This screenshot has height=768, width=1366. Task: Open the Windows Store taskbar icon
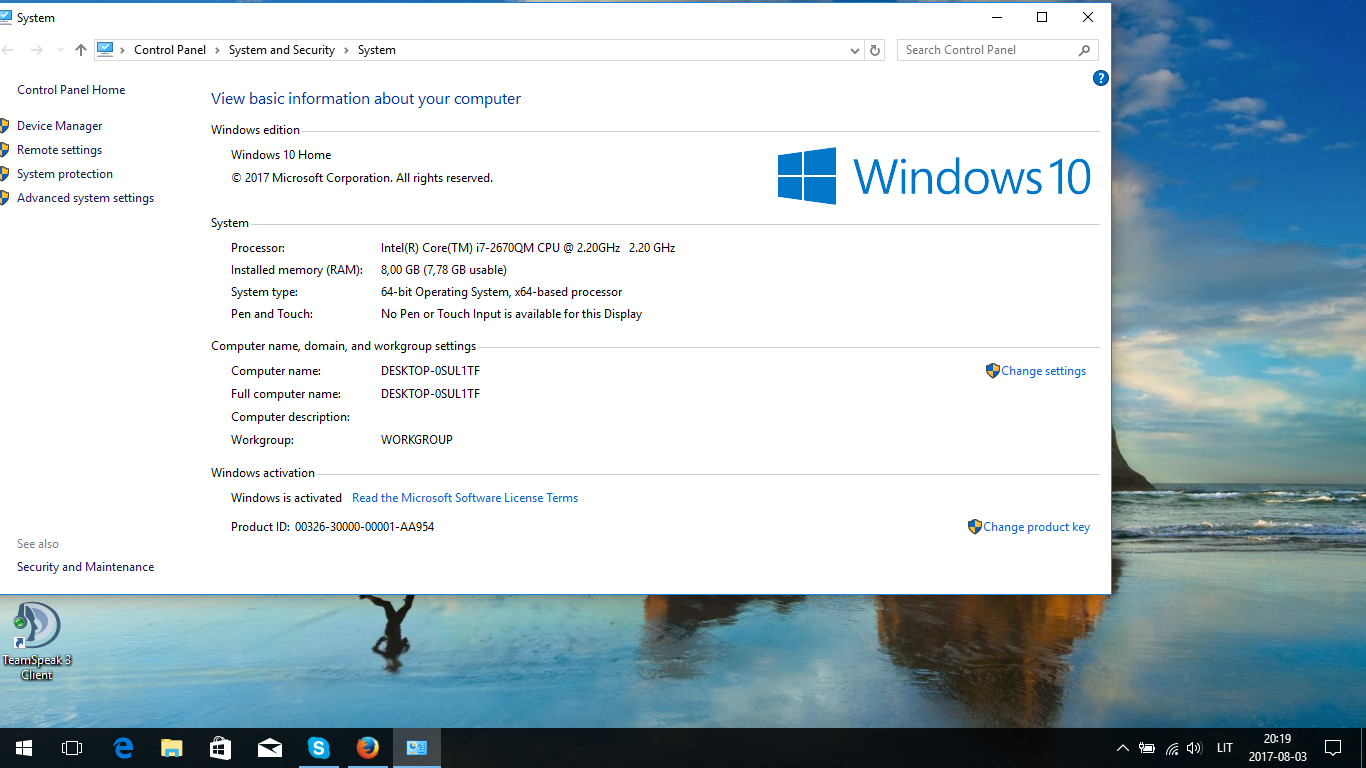pos(221,748)
